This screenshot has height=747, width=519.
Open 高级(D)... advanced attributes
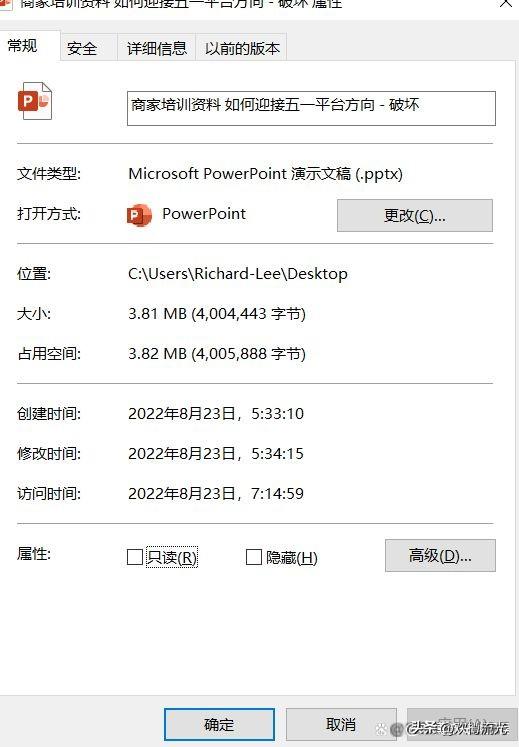(x=440, y=555)
